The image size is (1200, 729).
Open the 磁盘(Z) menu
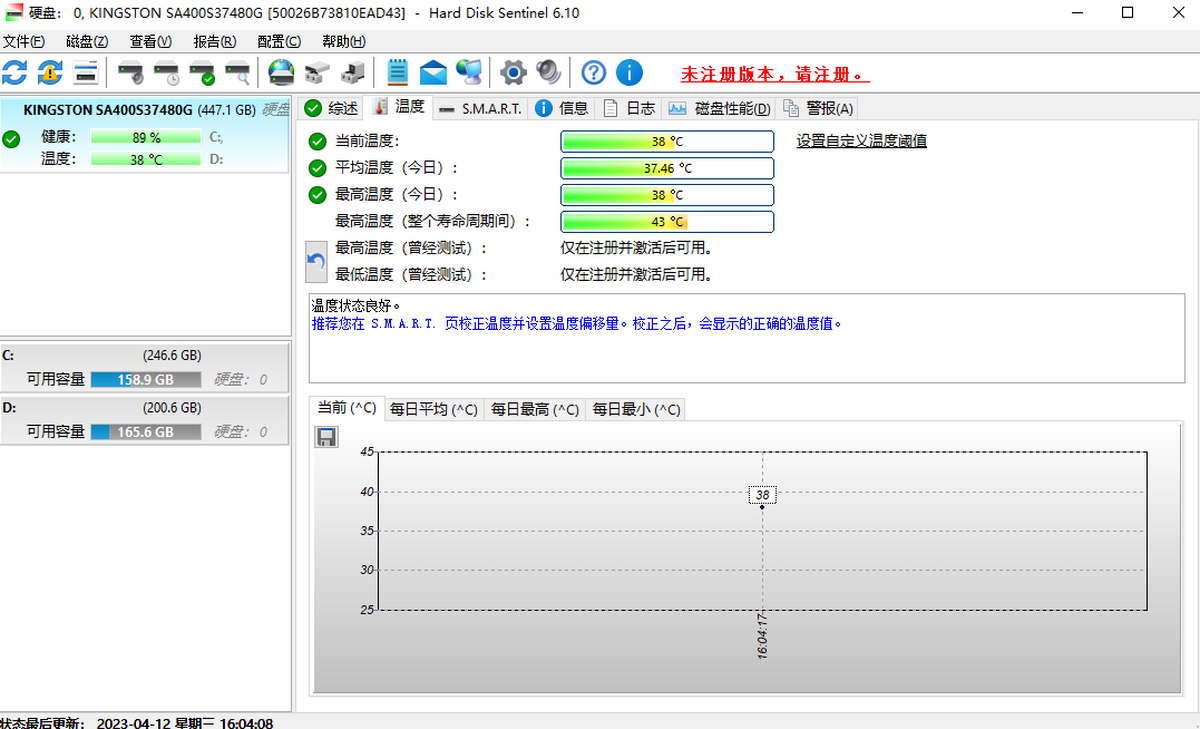click(x=87, y=41)
